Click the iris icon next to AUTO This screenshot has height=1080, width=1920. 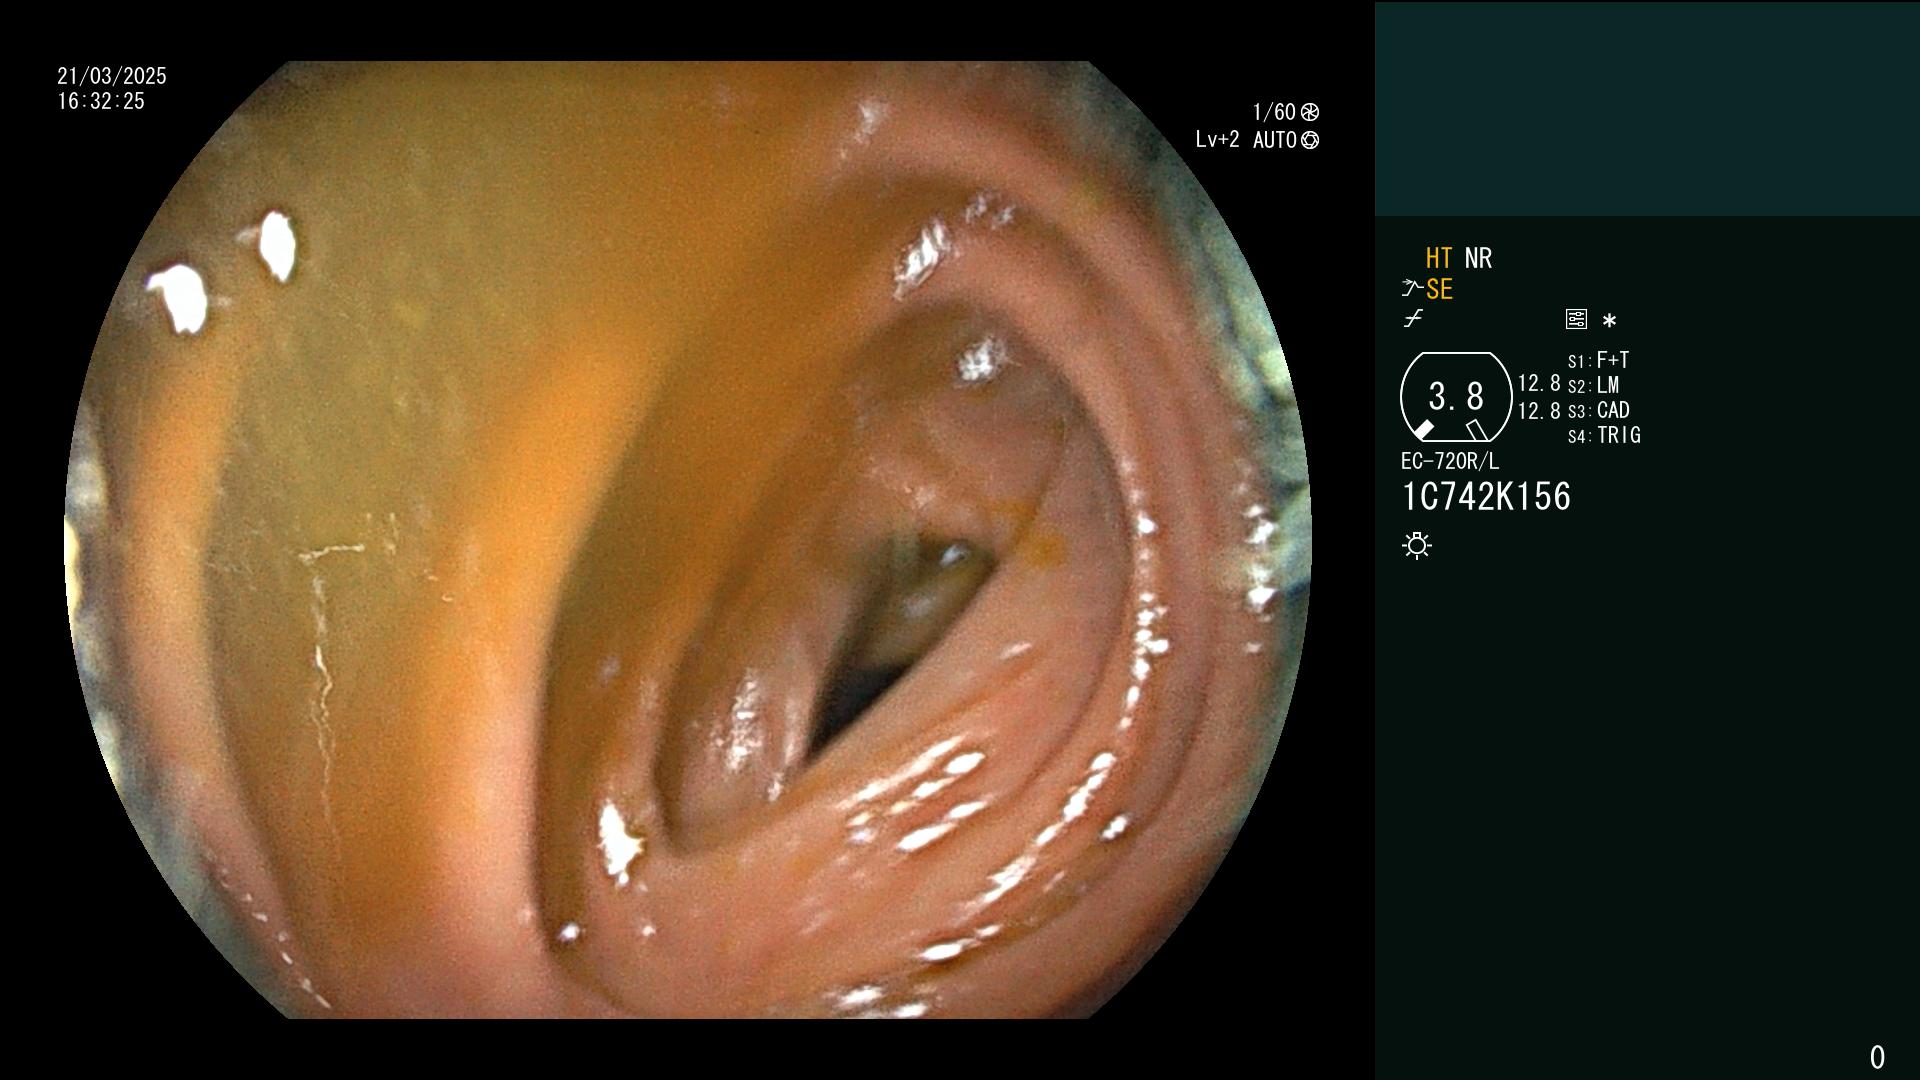[1310, 140]
